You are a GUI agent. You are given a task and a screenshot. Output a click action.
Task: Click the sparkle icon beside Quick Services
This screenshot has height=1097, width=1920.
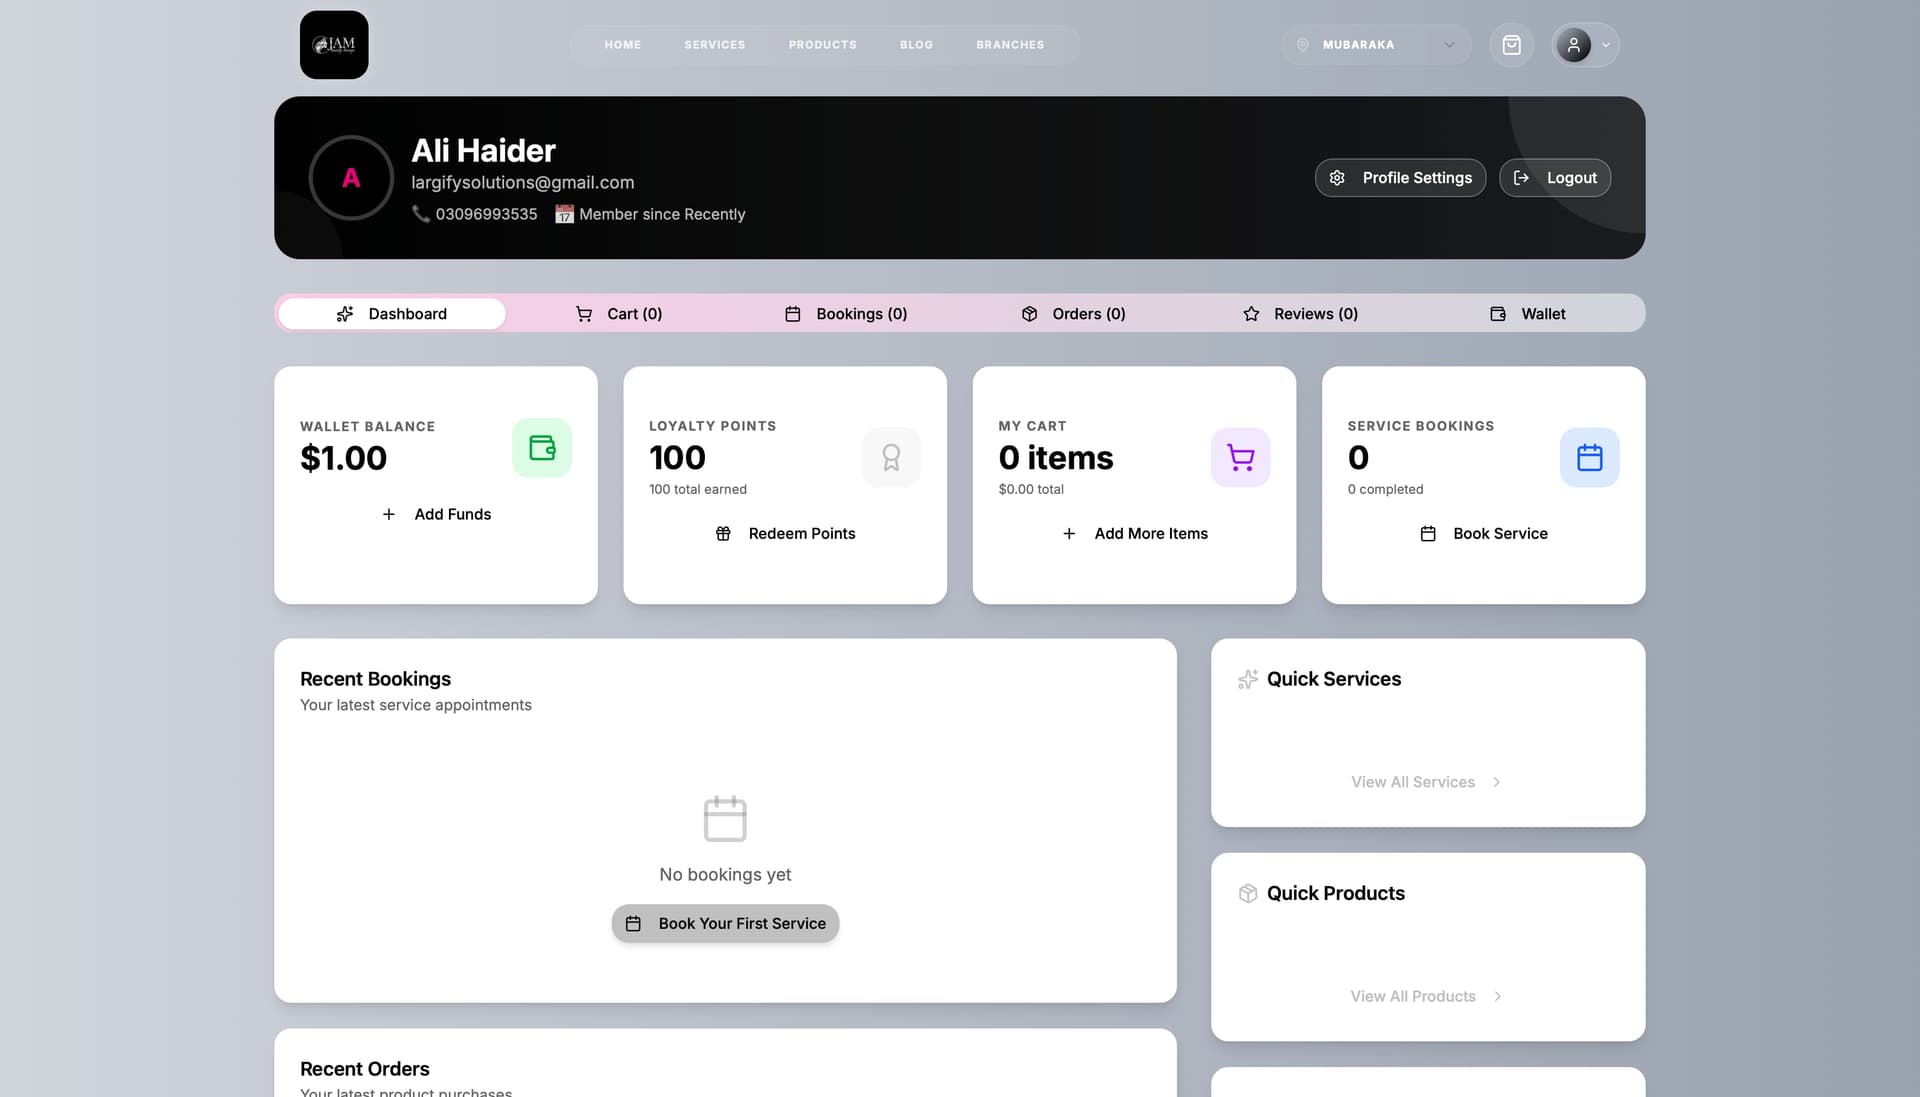[x=1247, y=679]
